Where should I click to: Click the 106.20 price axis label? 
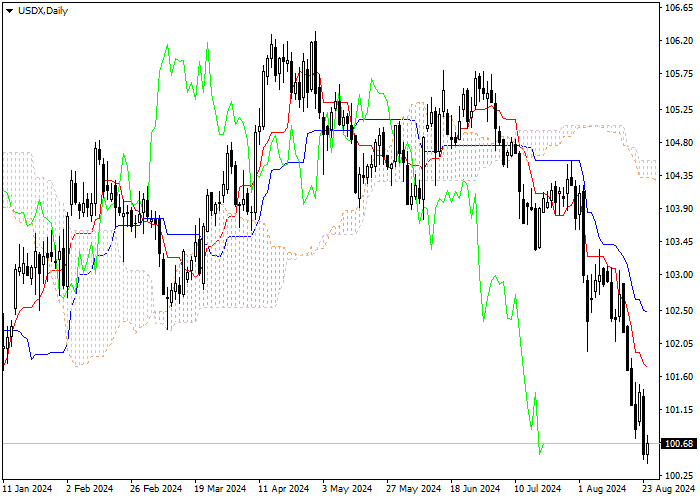click(x=679, y=41)
